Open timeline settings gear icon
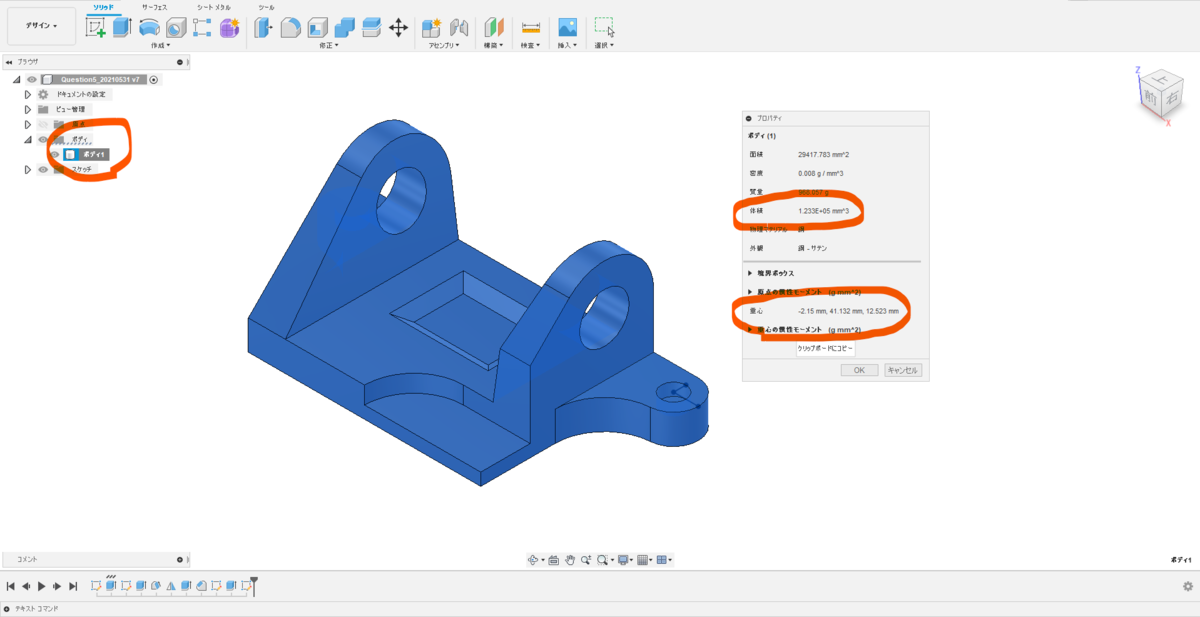1200x617 pixels. point(1187,587)
